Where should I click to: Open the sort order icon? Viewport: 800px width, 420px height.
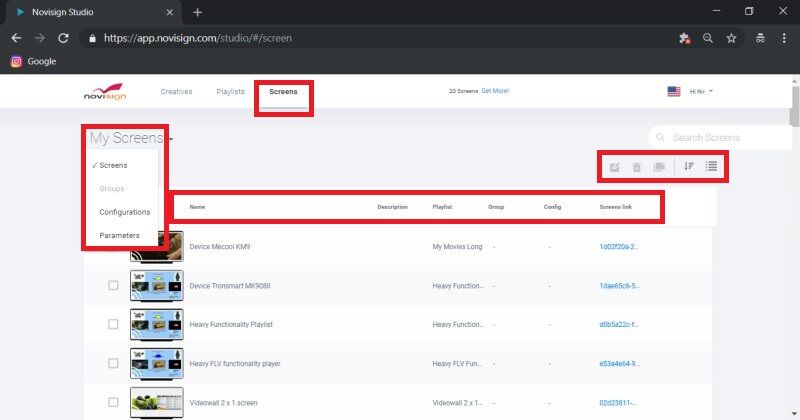pos(689,166)
